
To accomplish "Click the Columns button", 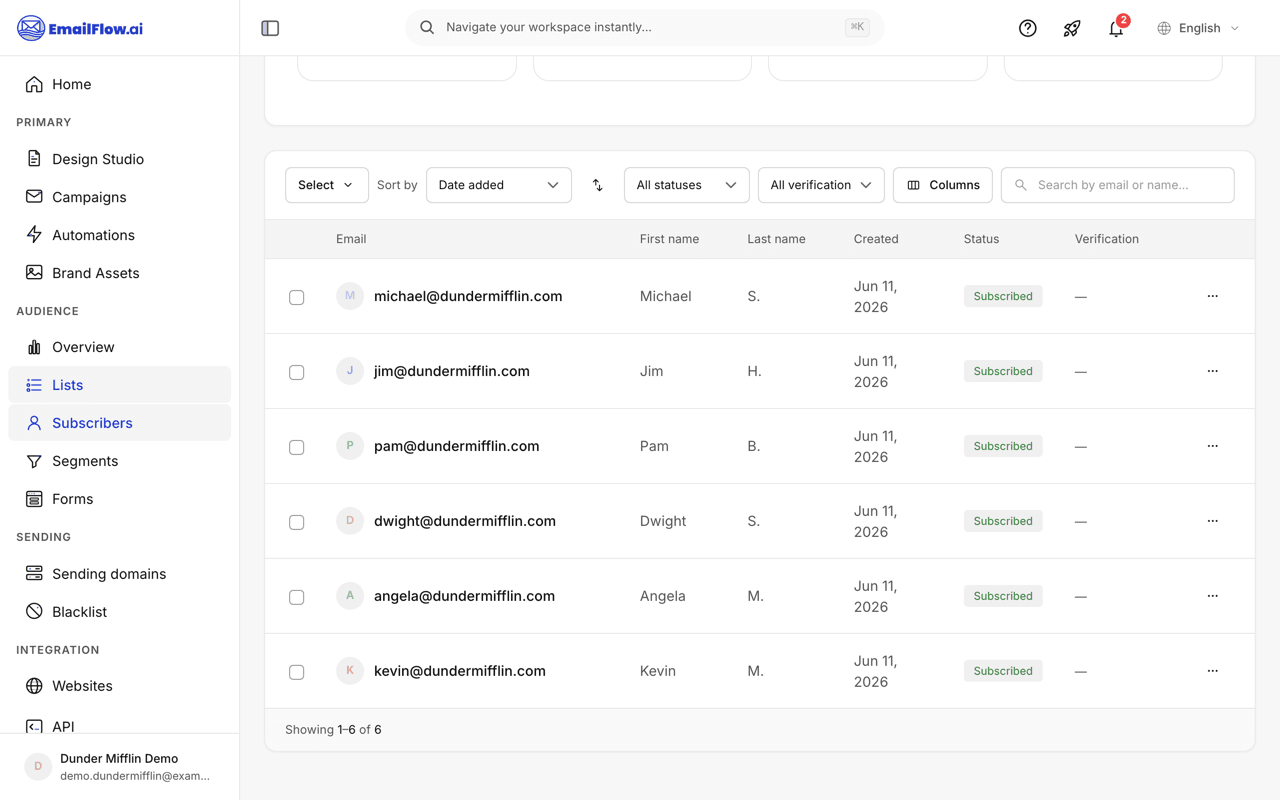I will click(x=943, y=185).
